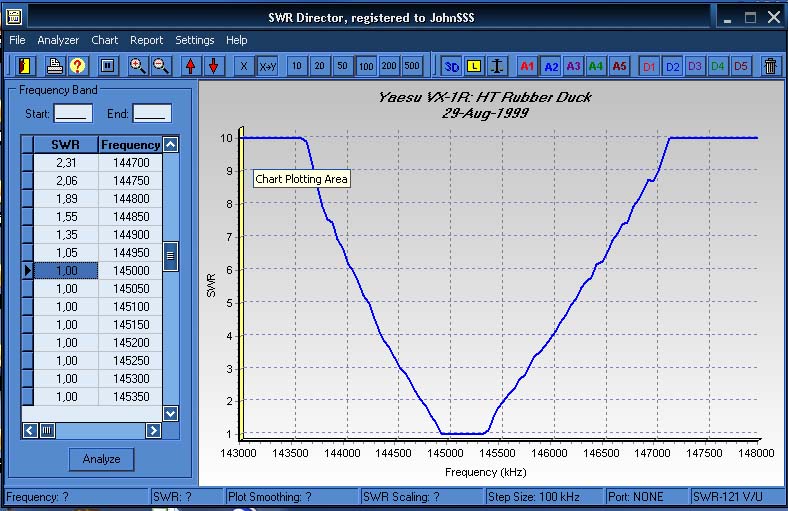Viewport: 788px width, 511px height.
Task: Select data slot D1
Action: tap(649, 66)
